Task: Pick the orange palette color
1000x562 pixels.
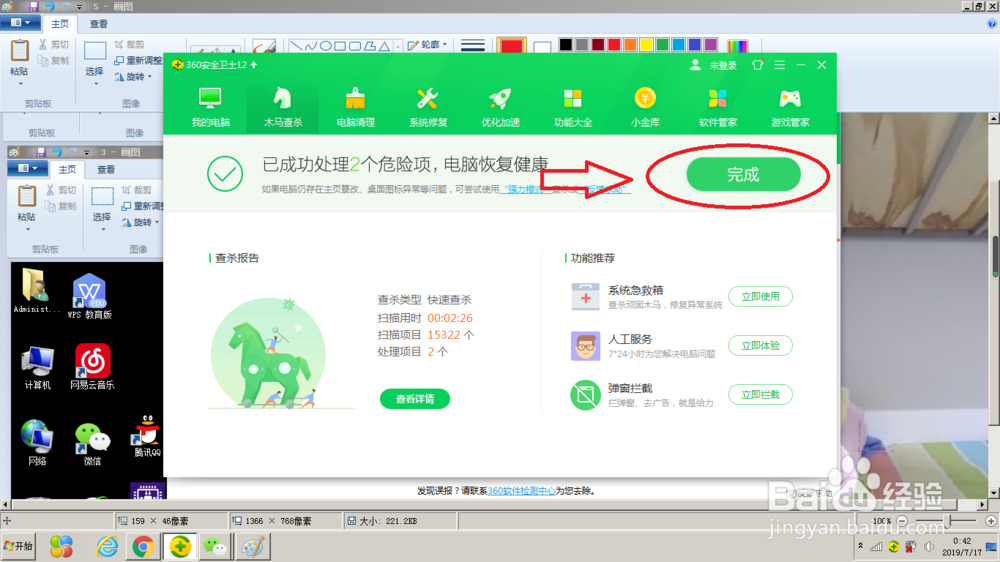Action: (x=630, y=45)
